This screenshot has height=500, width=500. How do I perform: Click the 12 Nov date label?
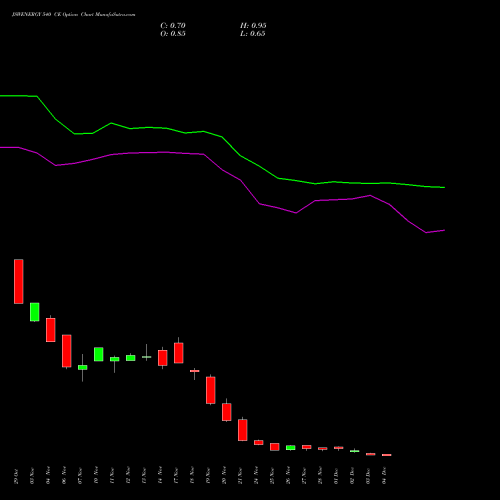(128, 476)
